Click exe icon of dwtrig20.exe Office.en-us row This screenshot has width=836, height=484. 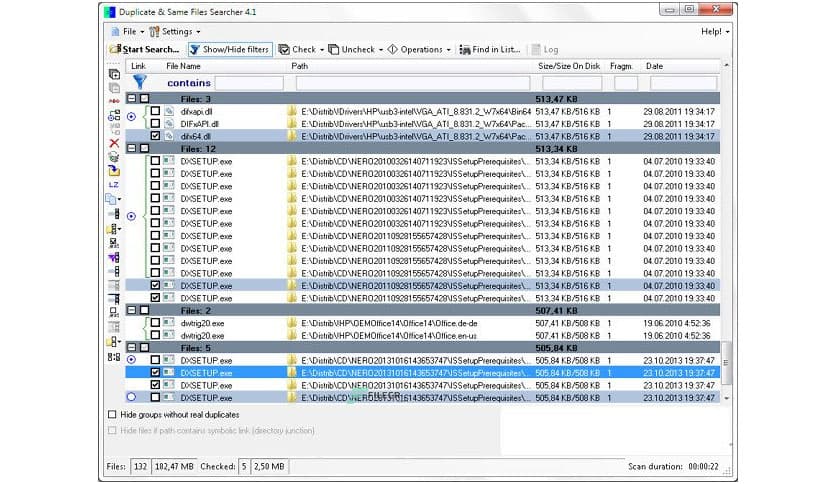tap(169, 335)
